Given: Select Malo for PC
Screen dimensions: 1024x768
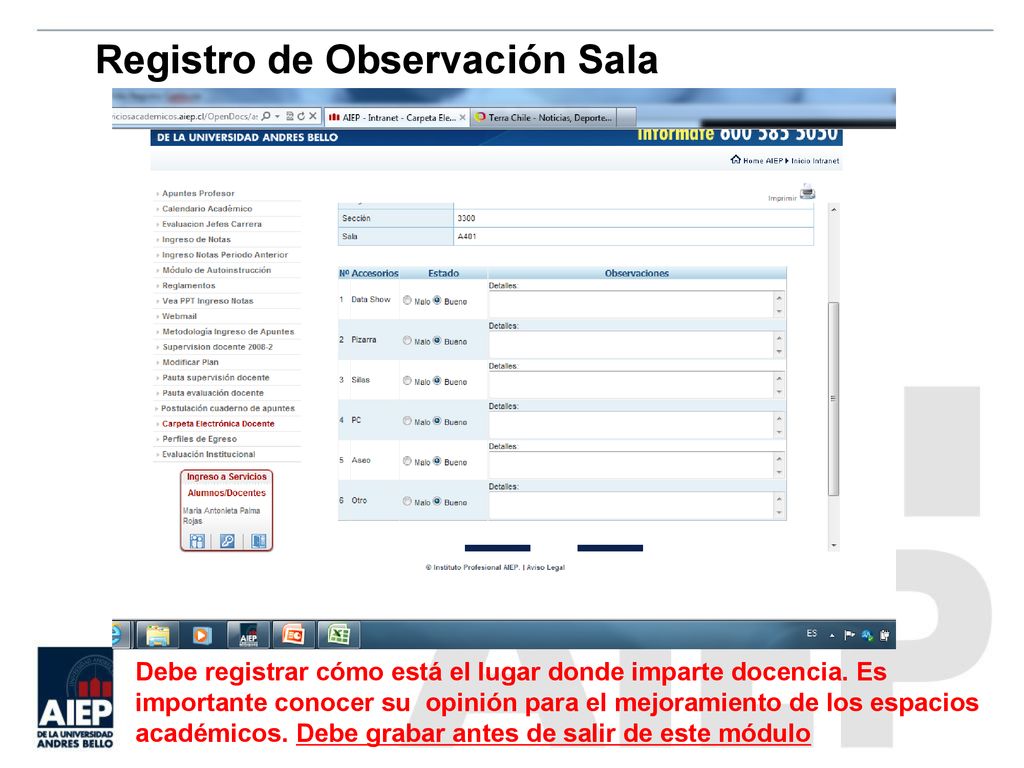Looking at the screenshot, I should pyautogui.click(x=407, y=421).
